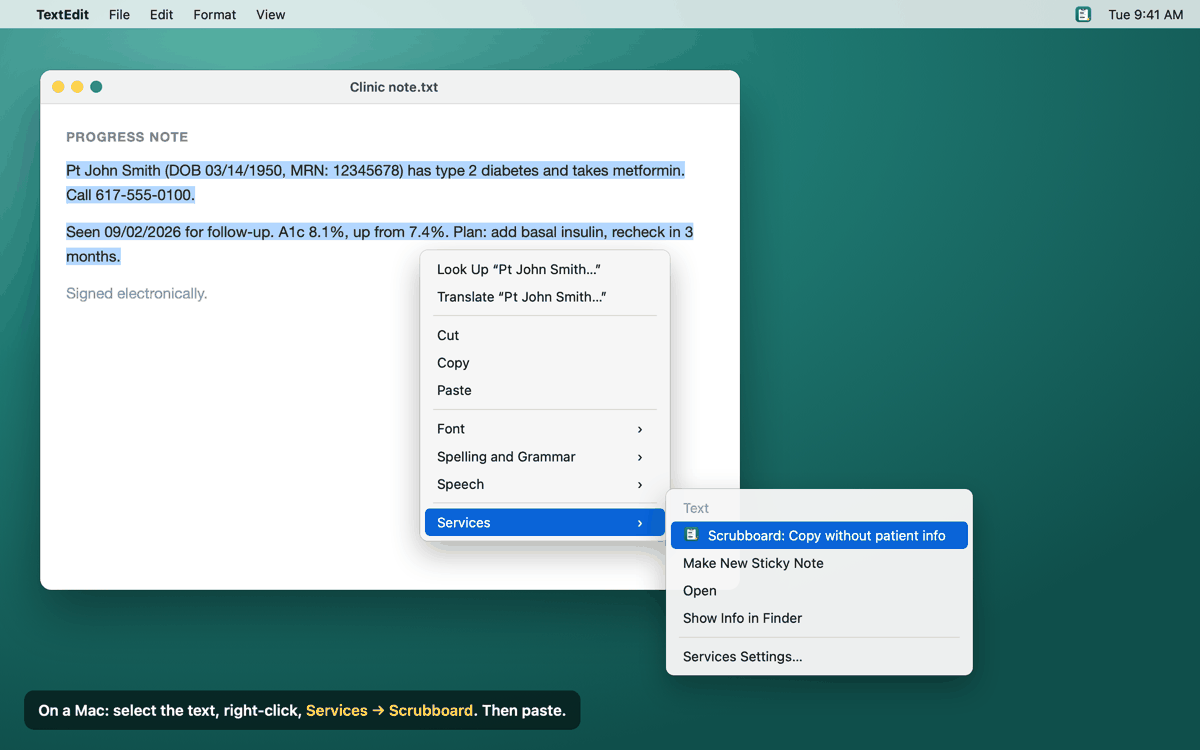Select Cut from the context menu
The image size is (1200, 750).
pos(545,335)
